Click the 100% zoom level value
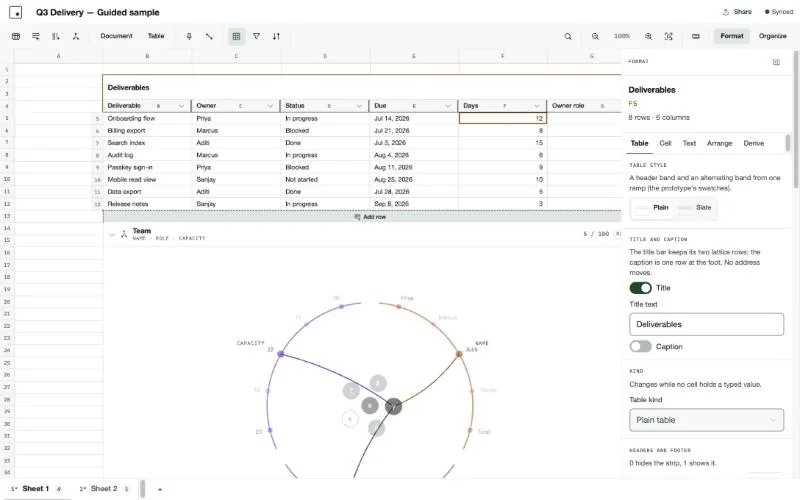800x500 pixels. pyautogui.click(x=622, y=36)
